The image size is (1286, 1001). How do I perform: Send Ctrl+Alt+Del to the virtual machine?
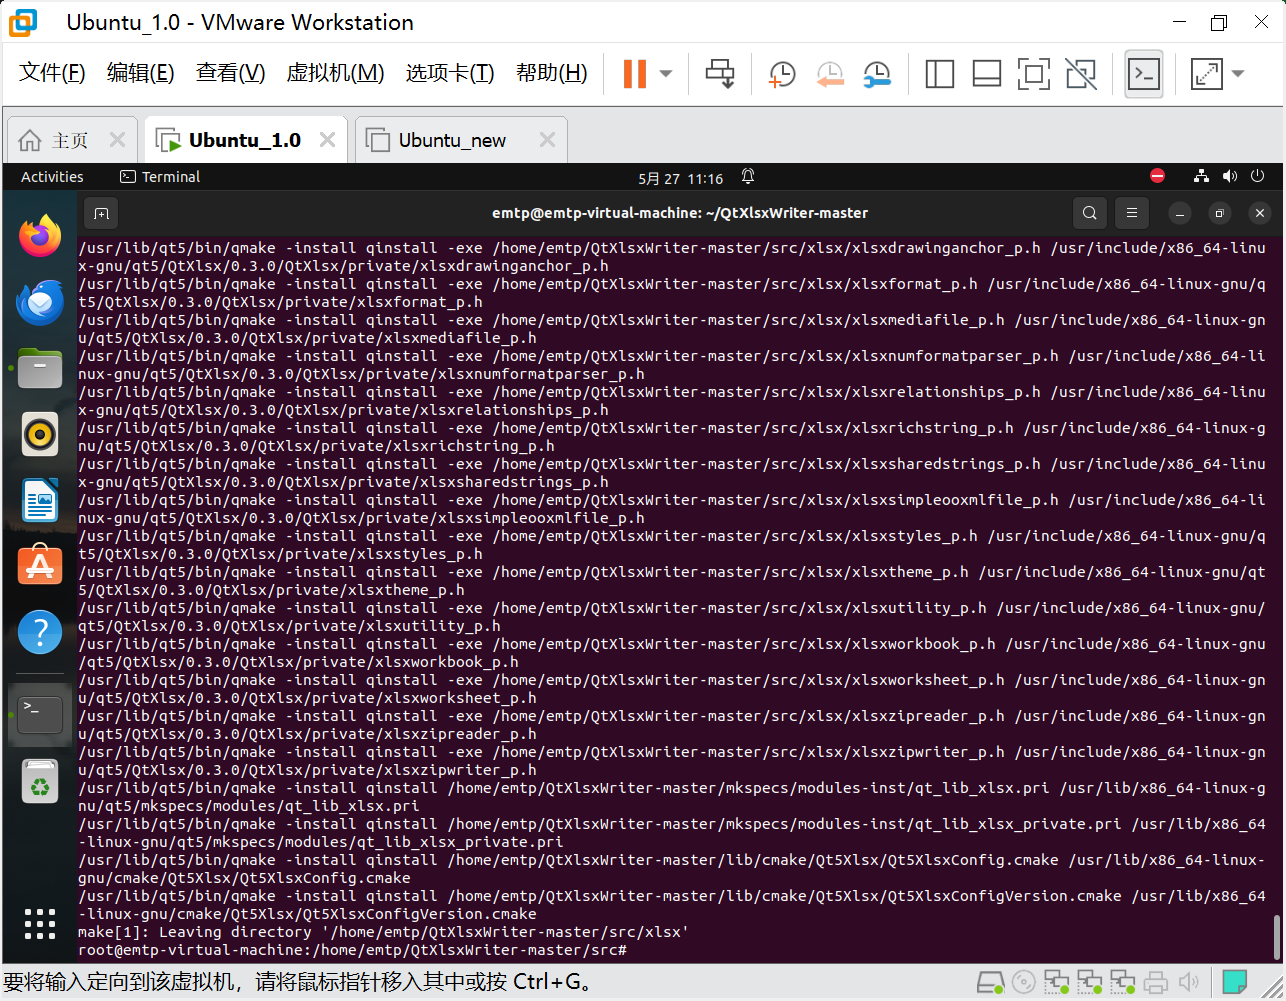(719, 73)
